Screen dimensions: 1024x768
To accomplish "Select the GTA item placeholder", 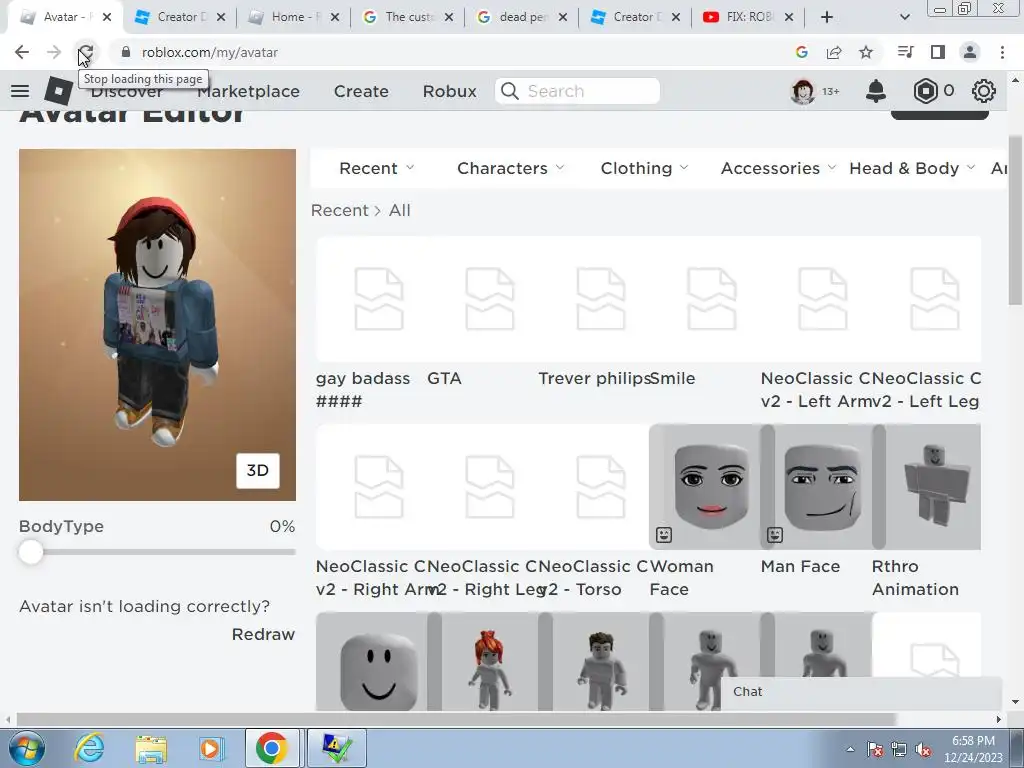I will click(x=489, y=299).
